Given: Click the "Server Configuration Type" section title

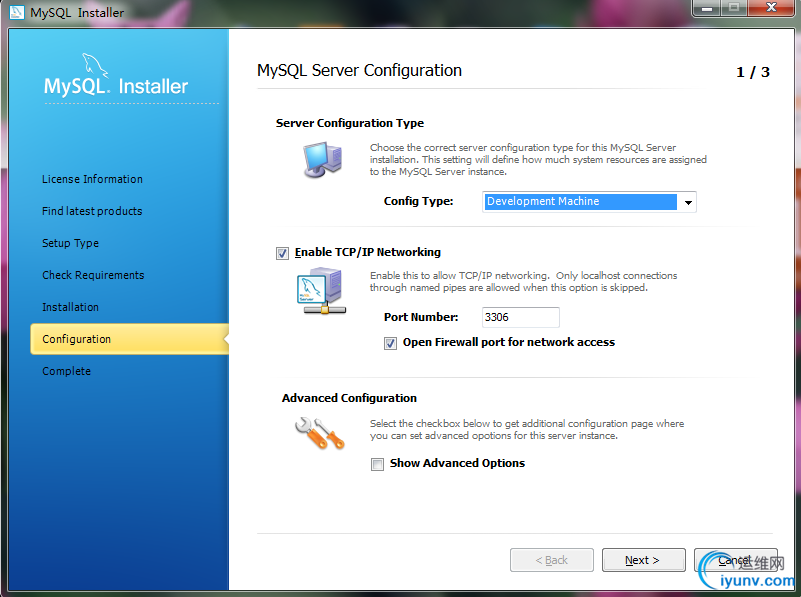Looking at the screenshot, I should (350, 123).
